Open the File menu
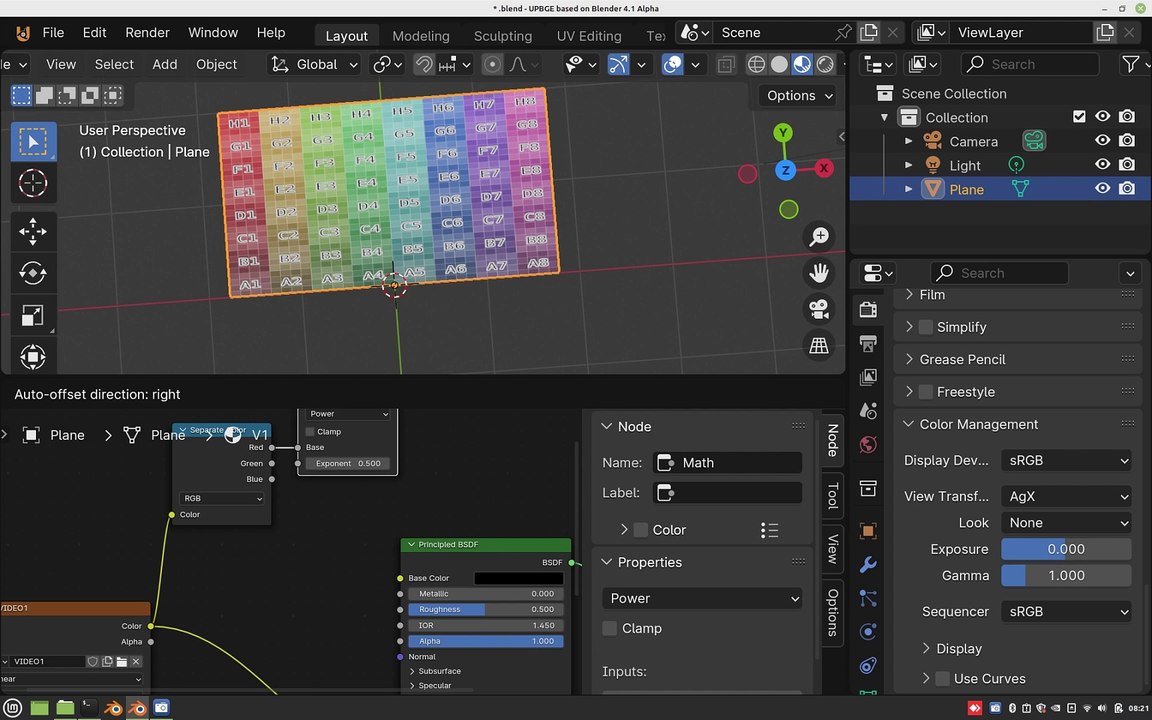This screenshot has width=1152, height=720. click(x=53, y=33)
